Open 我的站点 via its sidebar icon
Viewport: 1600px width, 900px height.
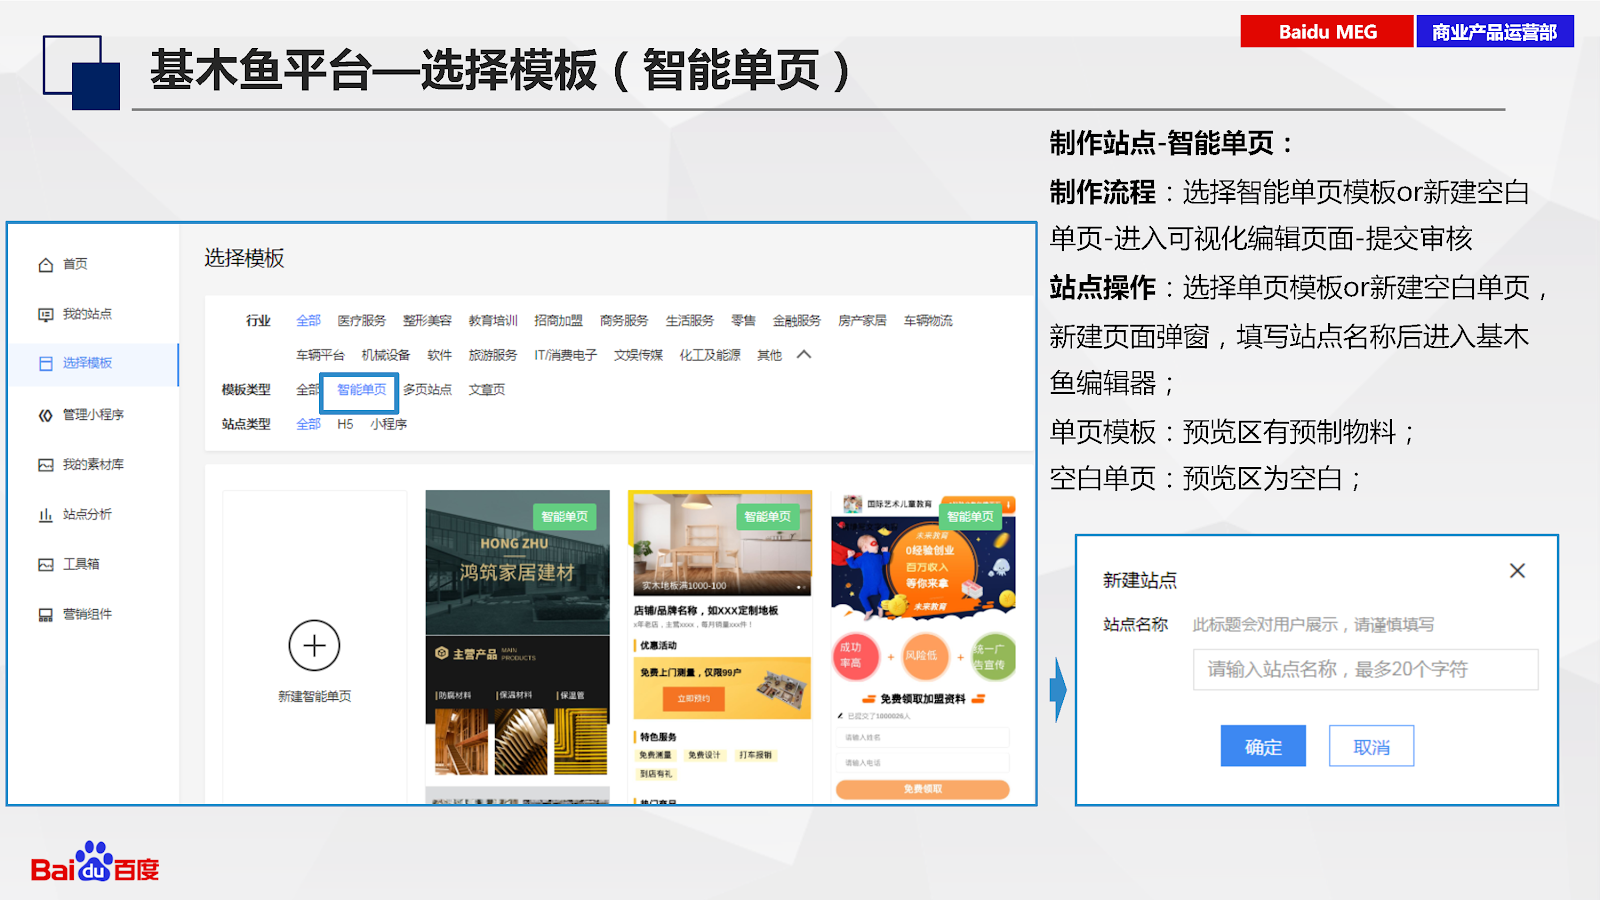(46, 315)
